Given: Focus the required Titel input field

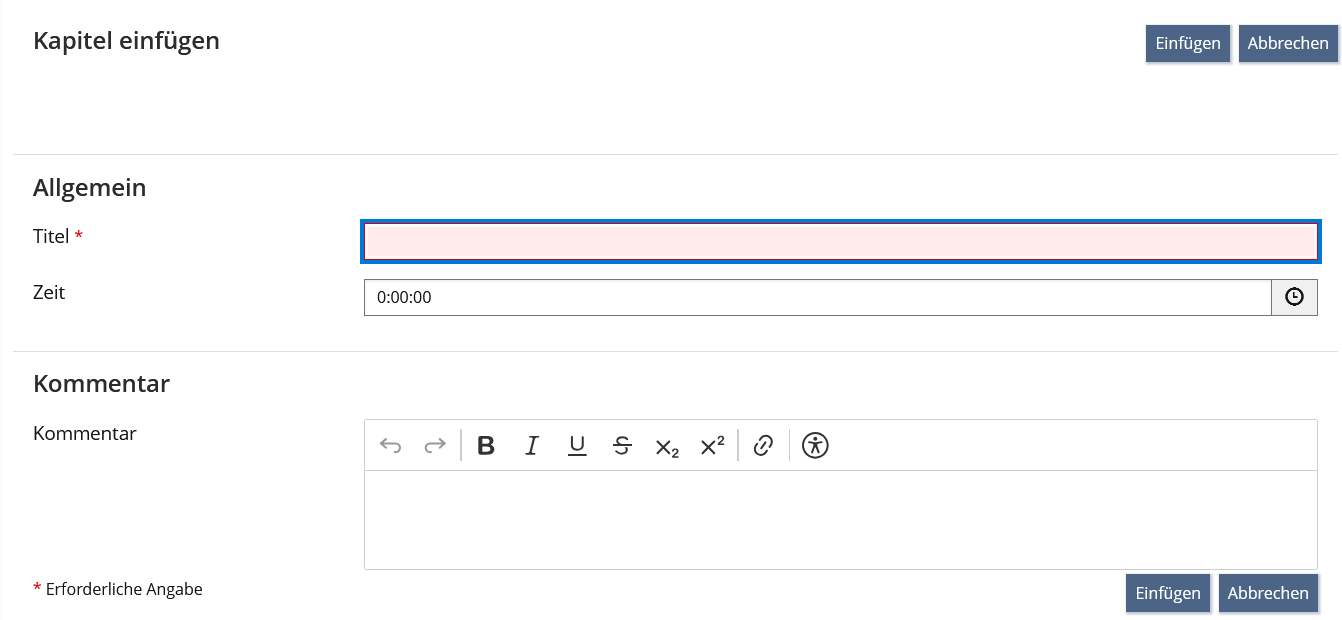Looking at the screenshot, I should point(840,242).
